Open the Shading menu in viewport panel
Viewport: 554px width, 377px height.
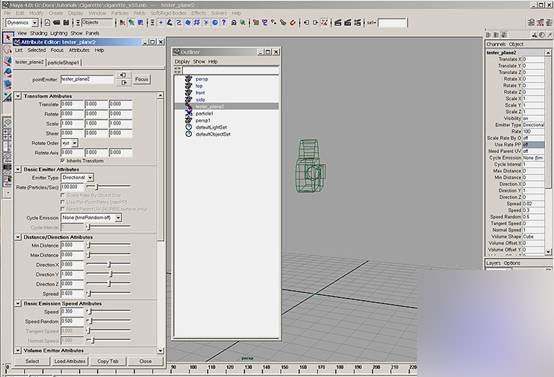click(38, 33)
